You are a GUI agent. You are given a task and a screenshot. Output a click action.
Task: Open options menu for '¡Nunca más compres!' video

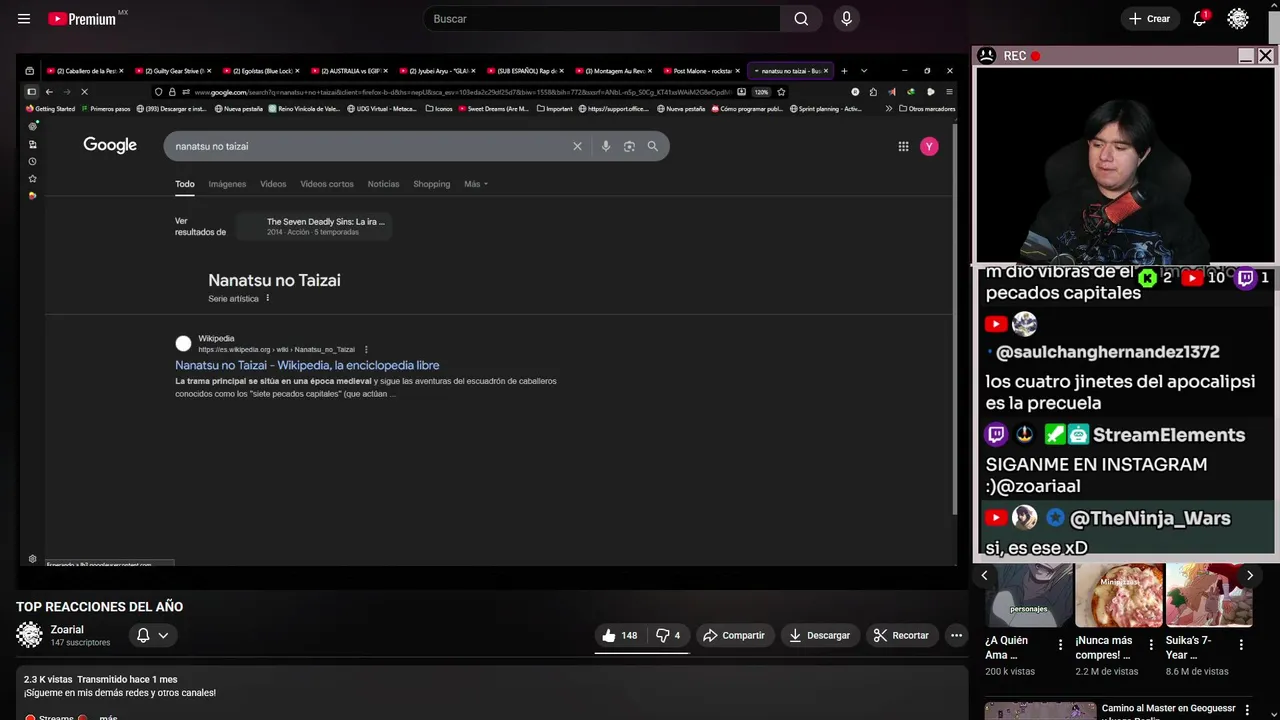click(x=1151, y=645)
